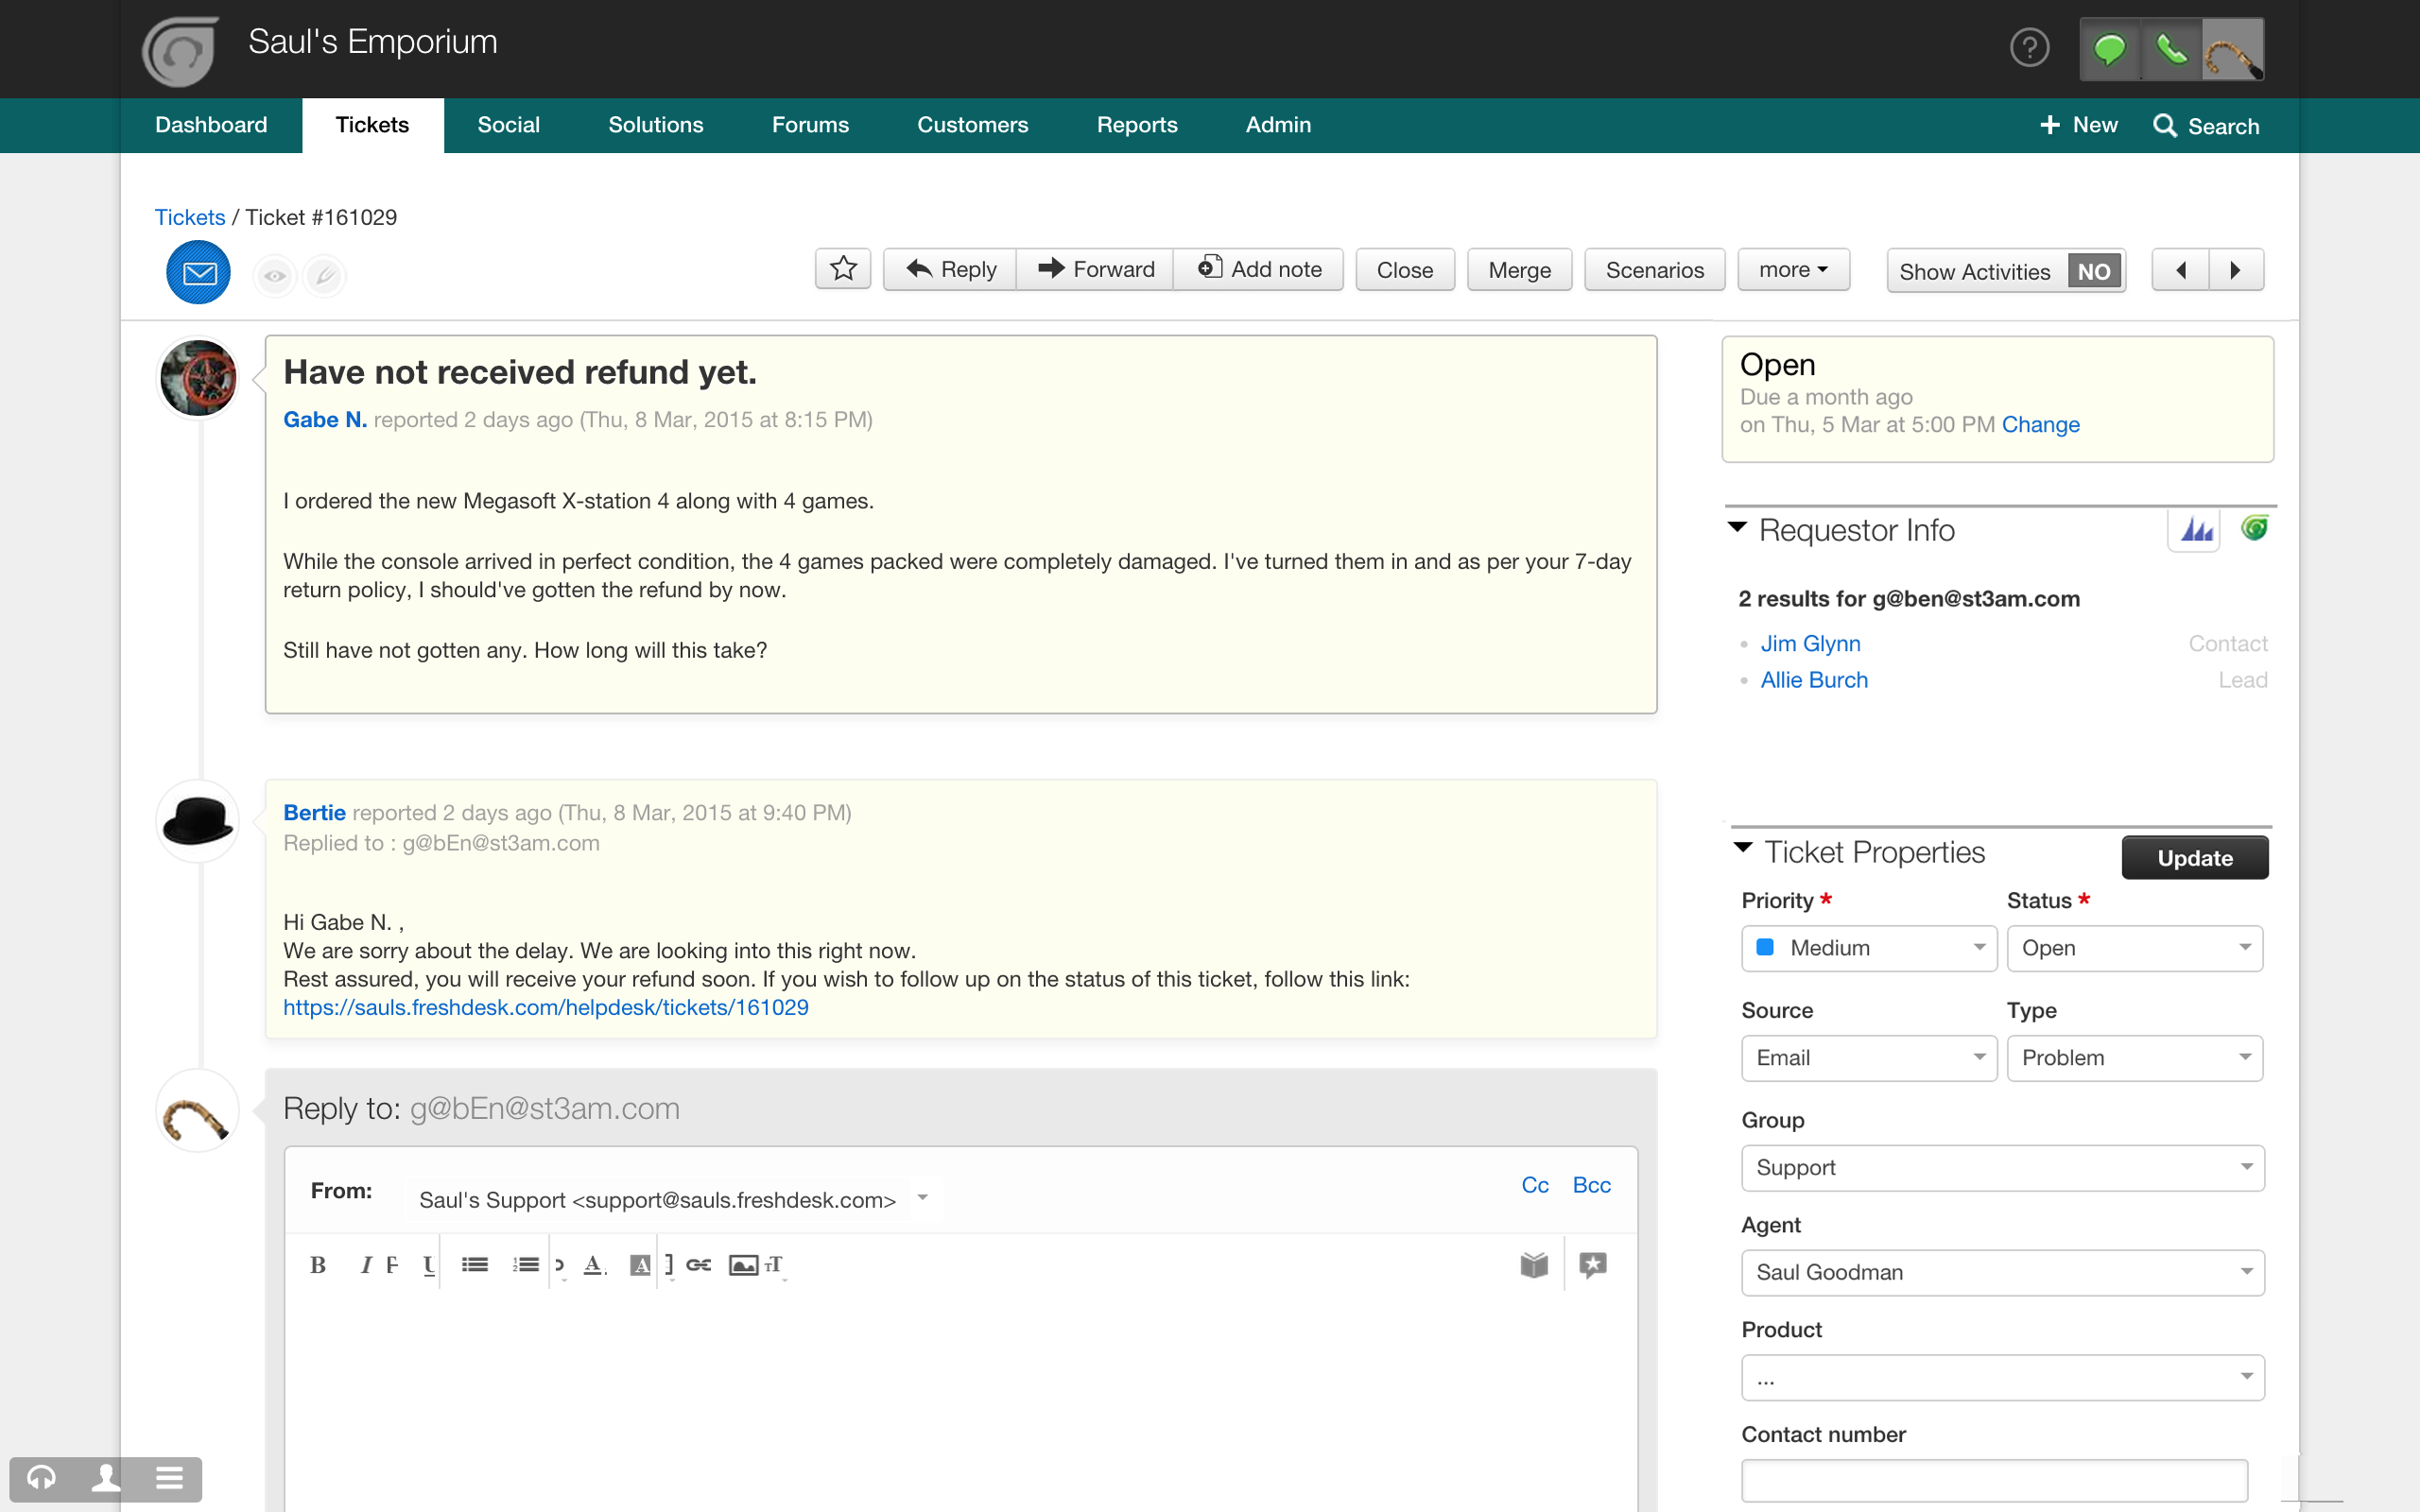Go to the Customers tab

click(x=972, y=125)
